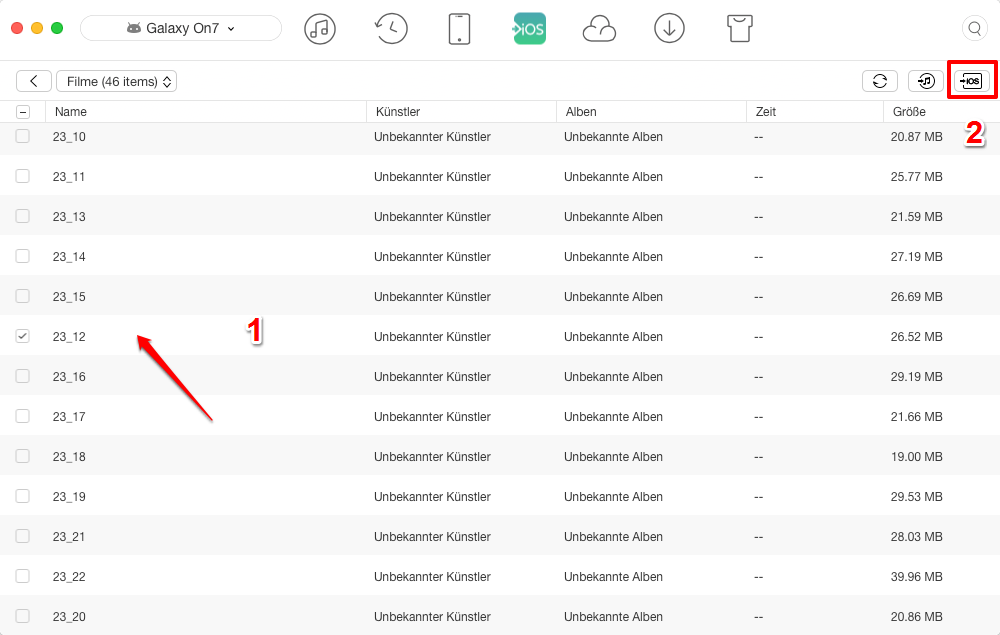Sort by the Größe column header
The height and width of the screenshot is (635, 1000).
(x=909, y=112)
